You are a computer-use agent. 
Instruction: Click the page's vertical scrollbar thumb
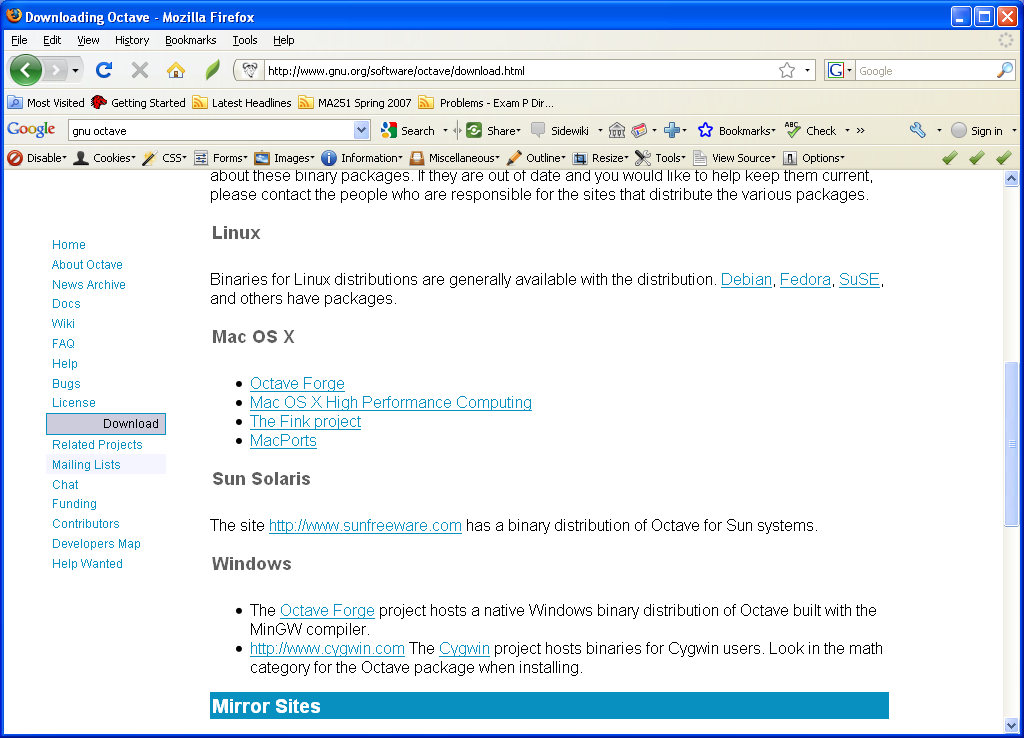(x=1011, y=443)
